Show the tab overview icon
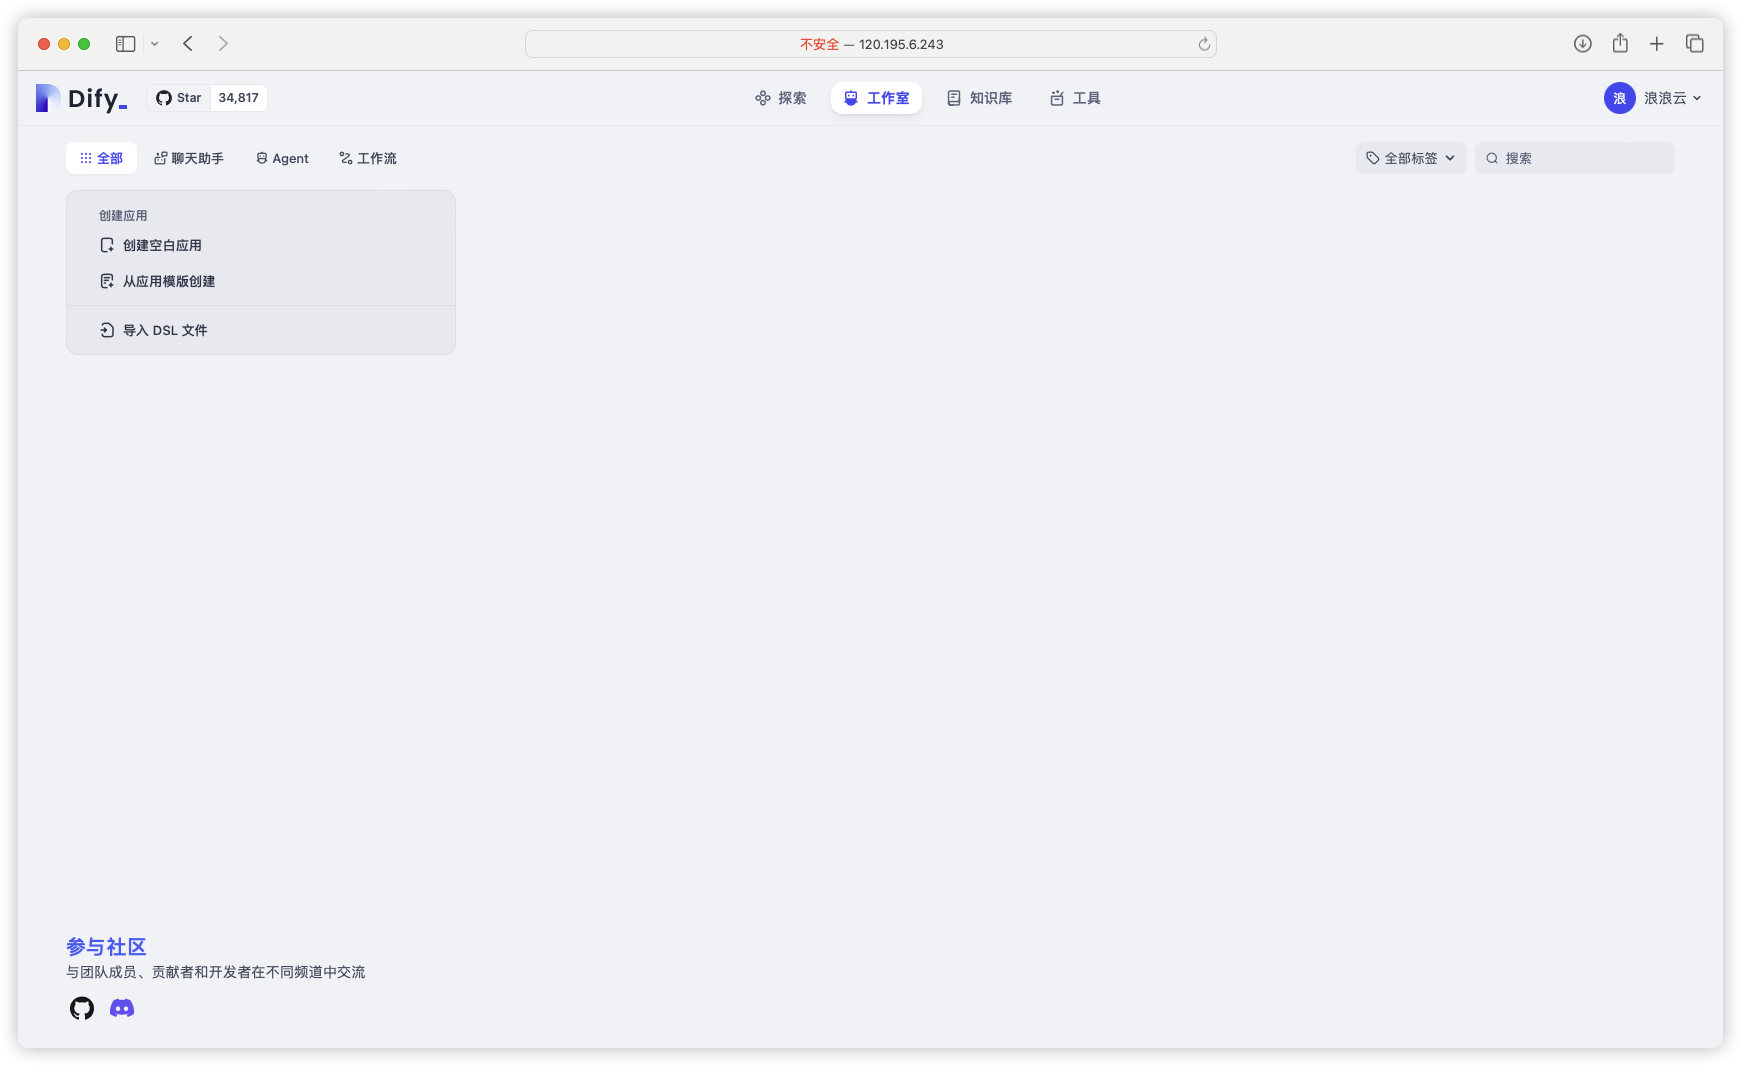Screen dimensions: 1741x1066 pyautogui.click(x=1695, y=44)
